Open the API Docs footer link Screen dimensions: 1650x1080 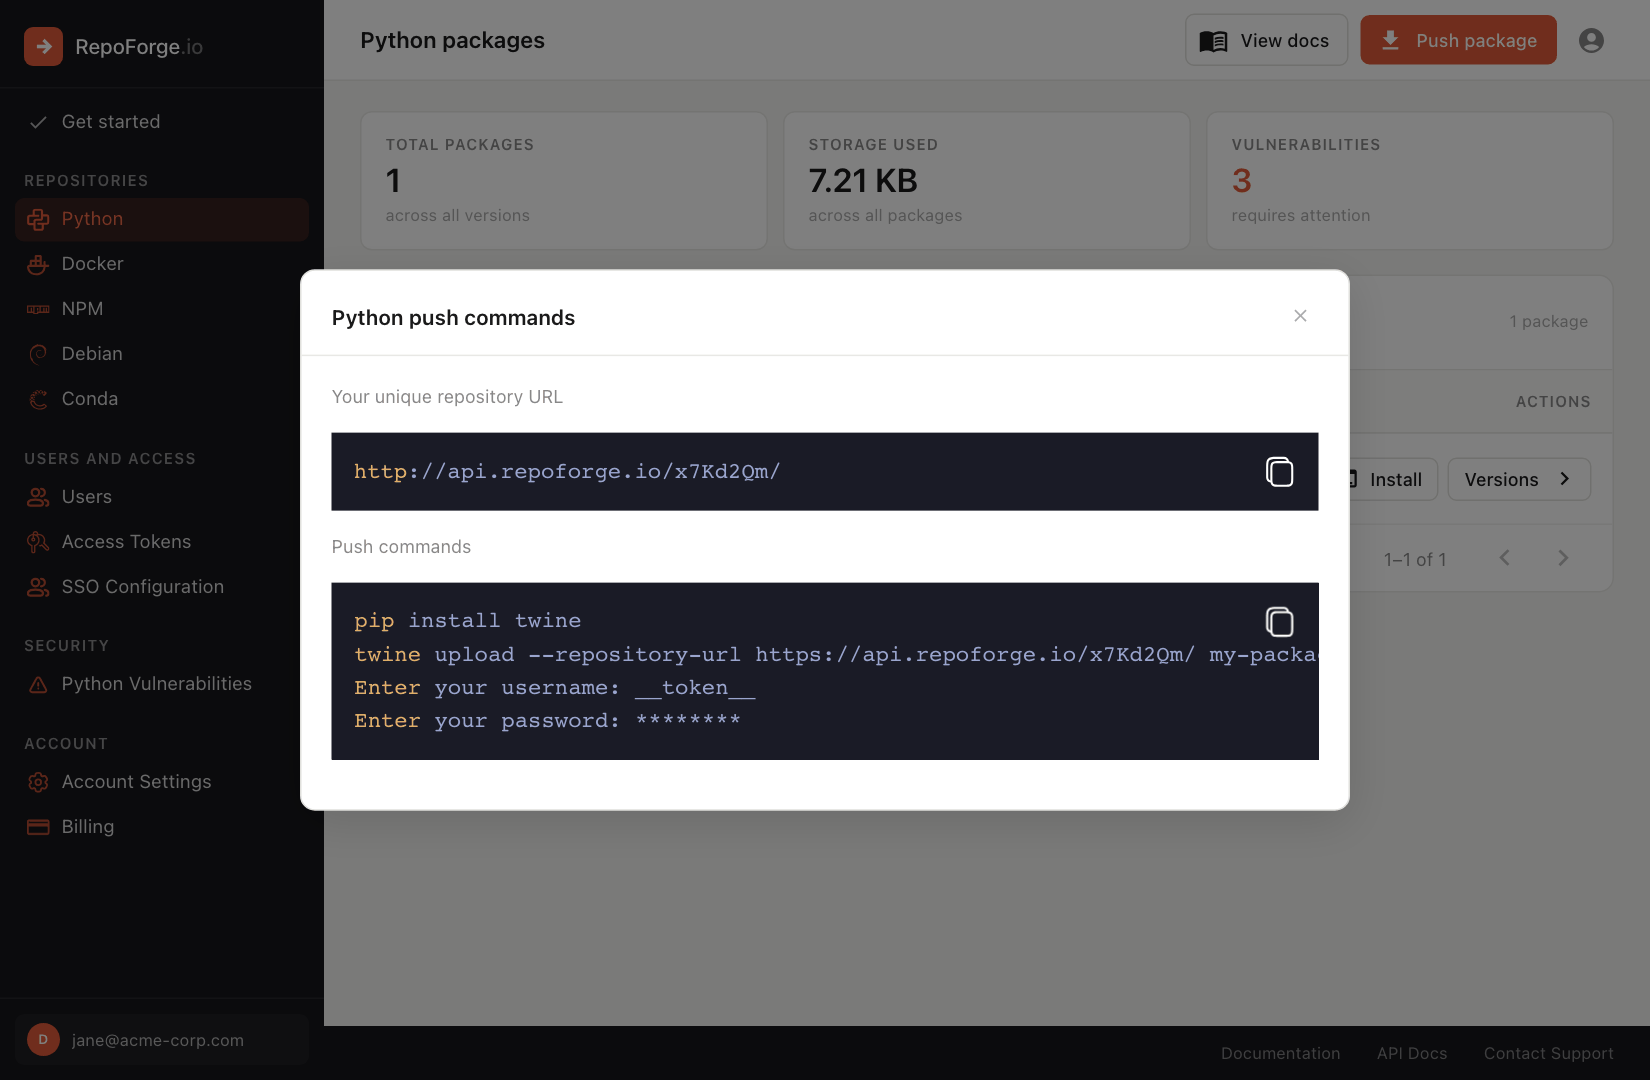[1411, 1053]
